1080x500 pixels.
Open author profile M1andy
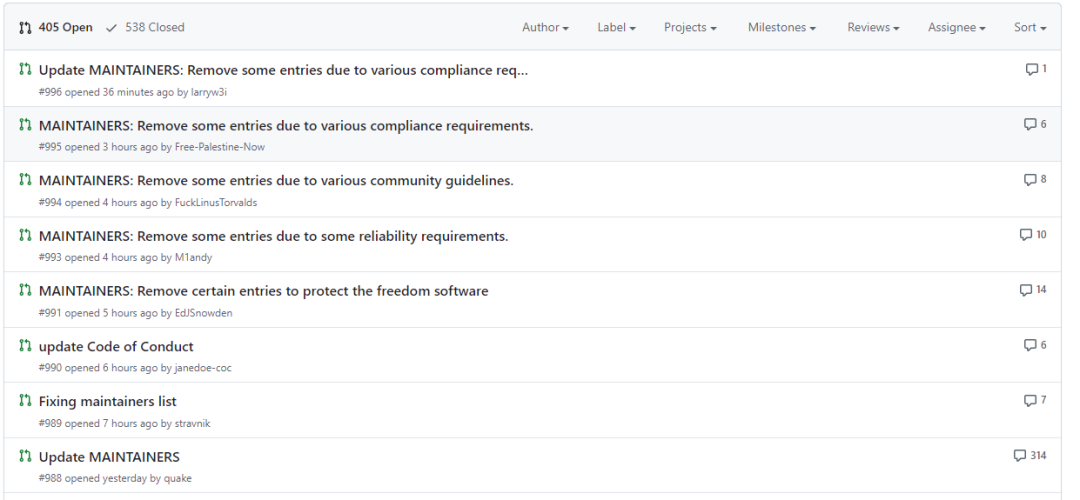(x=194, y=258)
